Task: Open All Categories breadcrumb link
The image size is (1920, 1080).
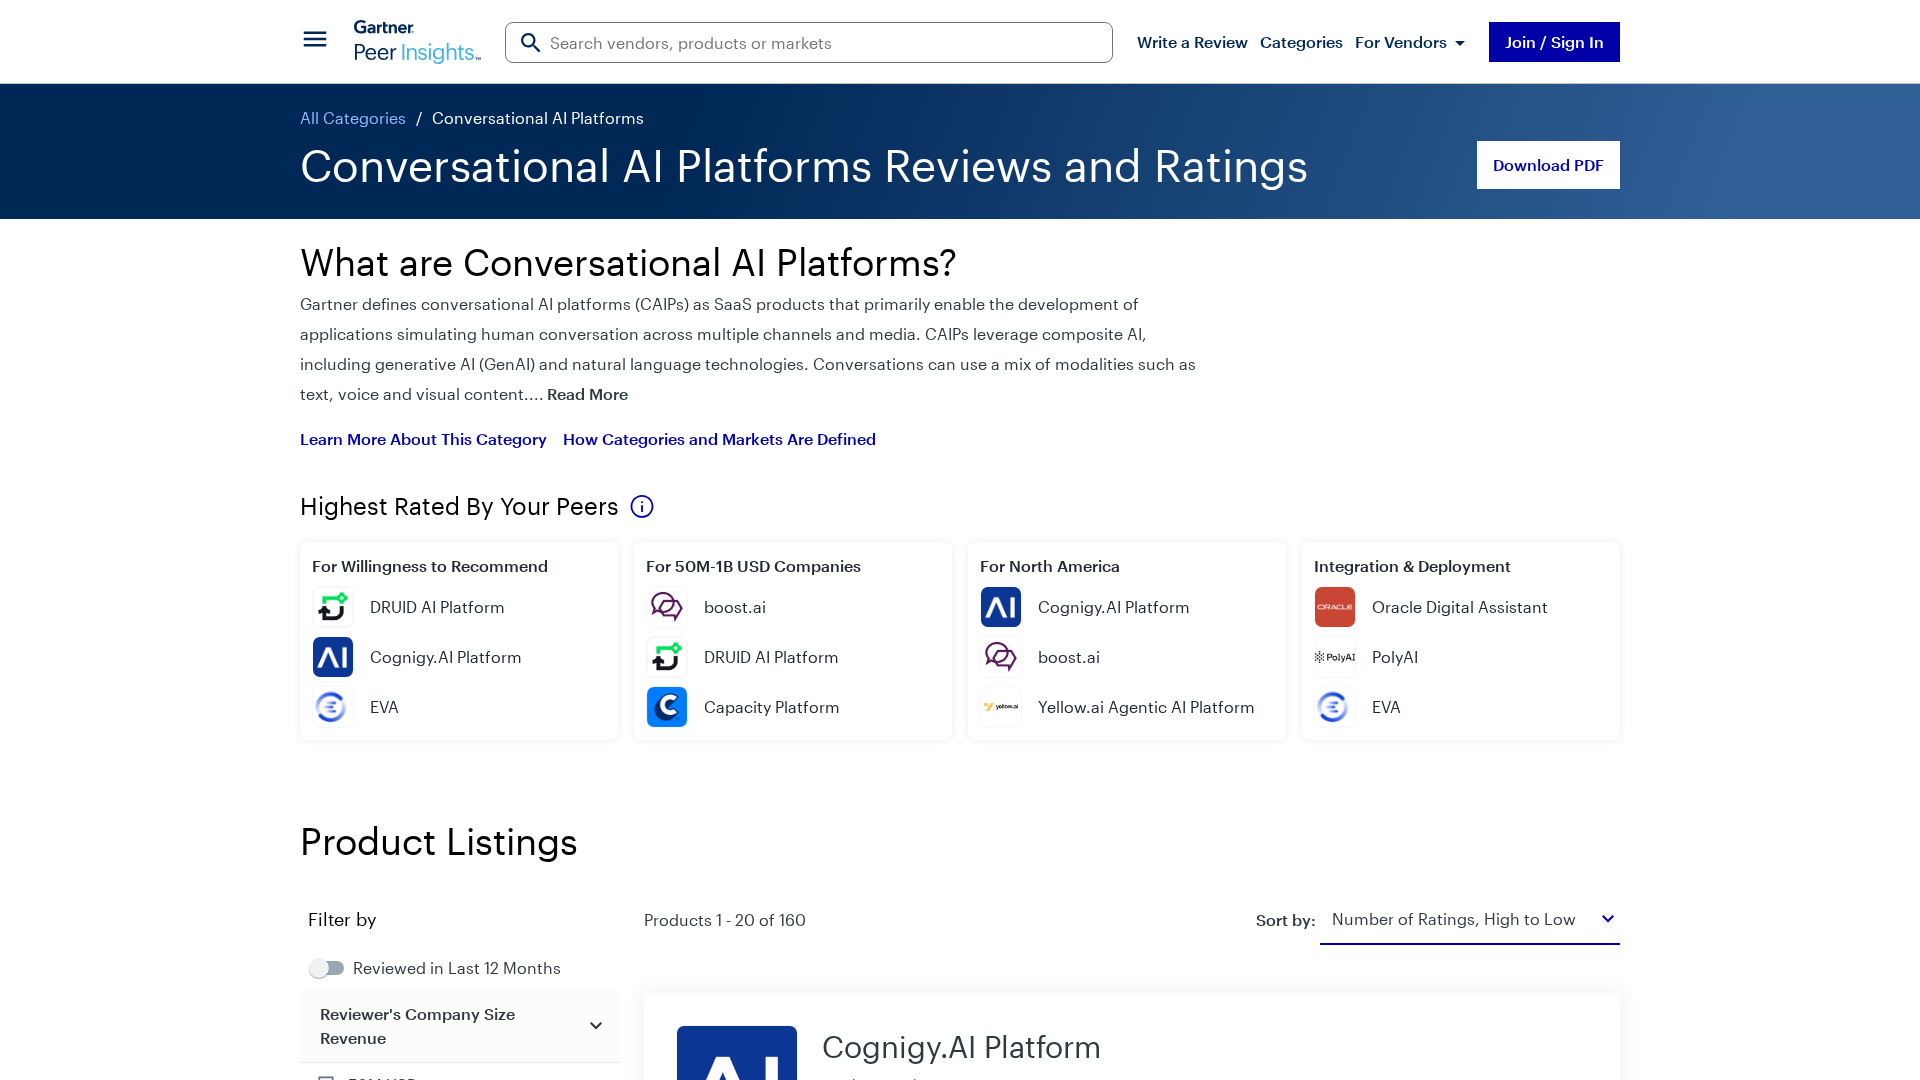Action: click(x=352, y=118)
